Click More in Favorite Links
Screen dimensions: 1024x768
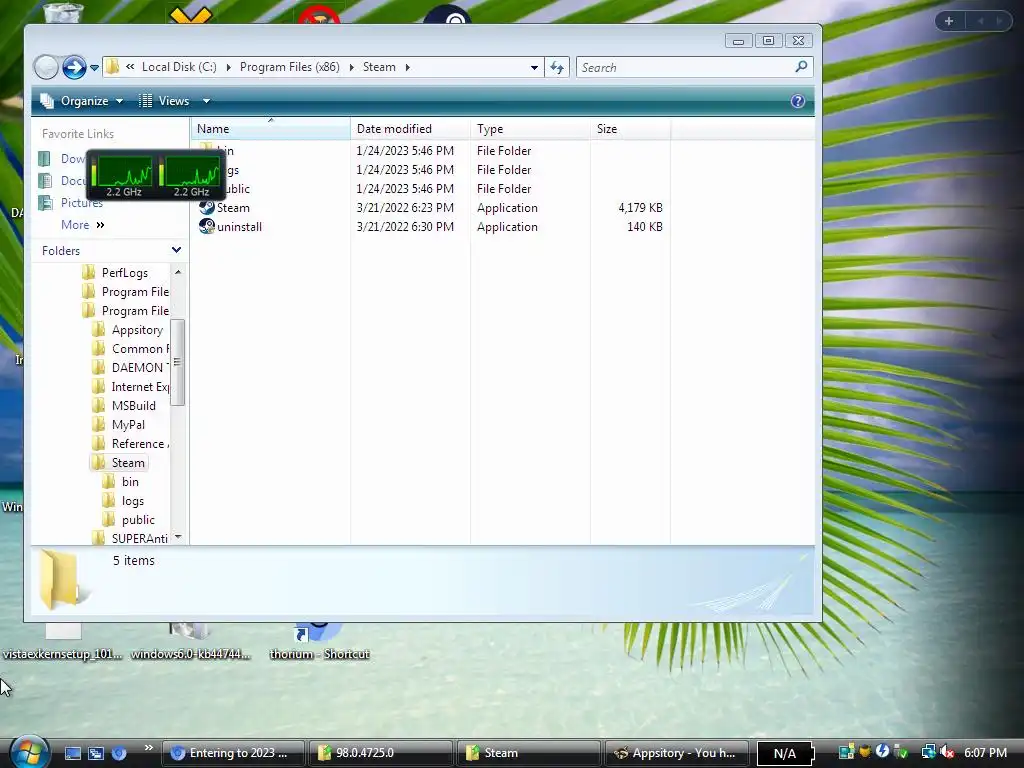[x=82, y=225]
